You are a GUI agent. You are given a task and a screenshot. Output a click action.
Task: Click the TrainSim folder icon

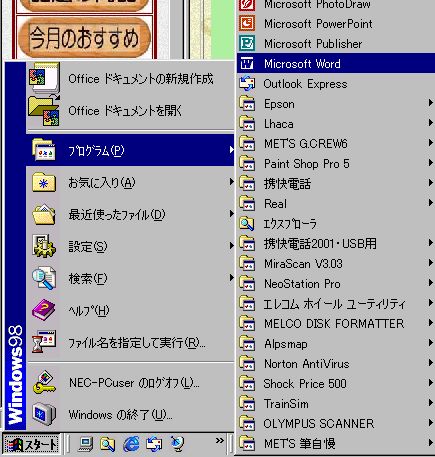[247, 403]
